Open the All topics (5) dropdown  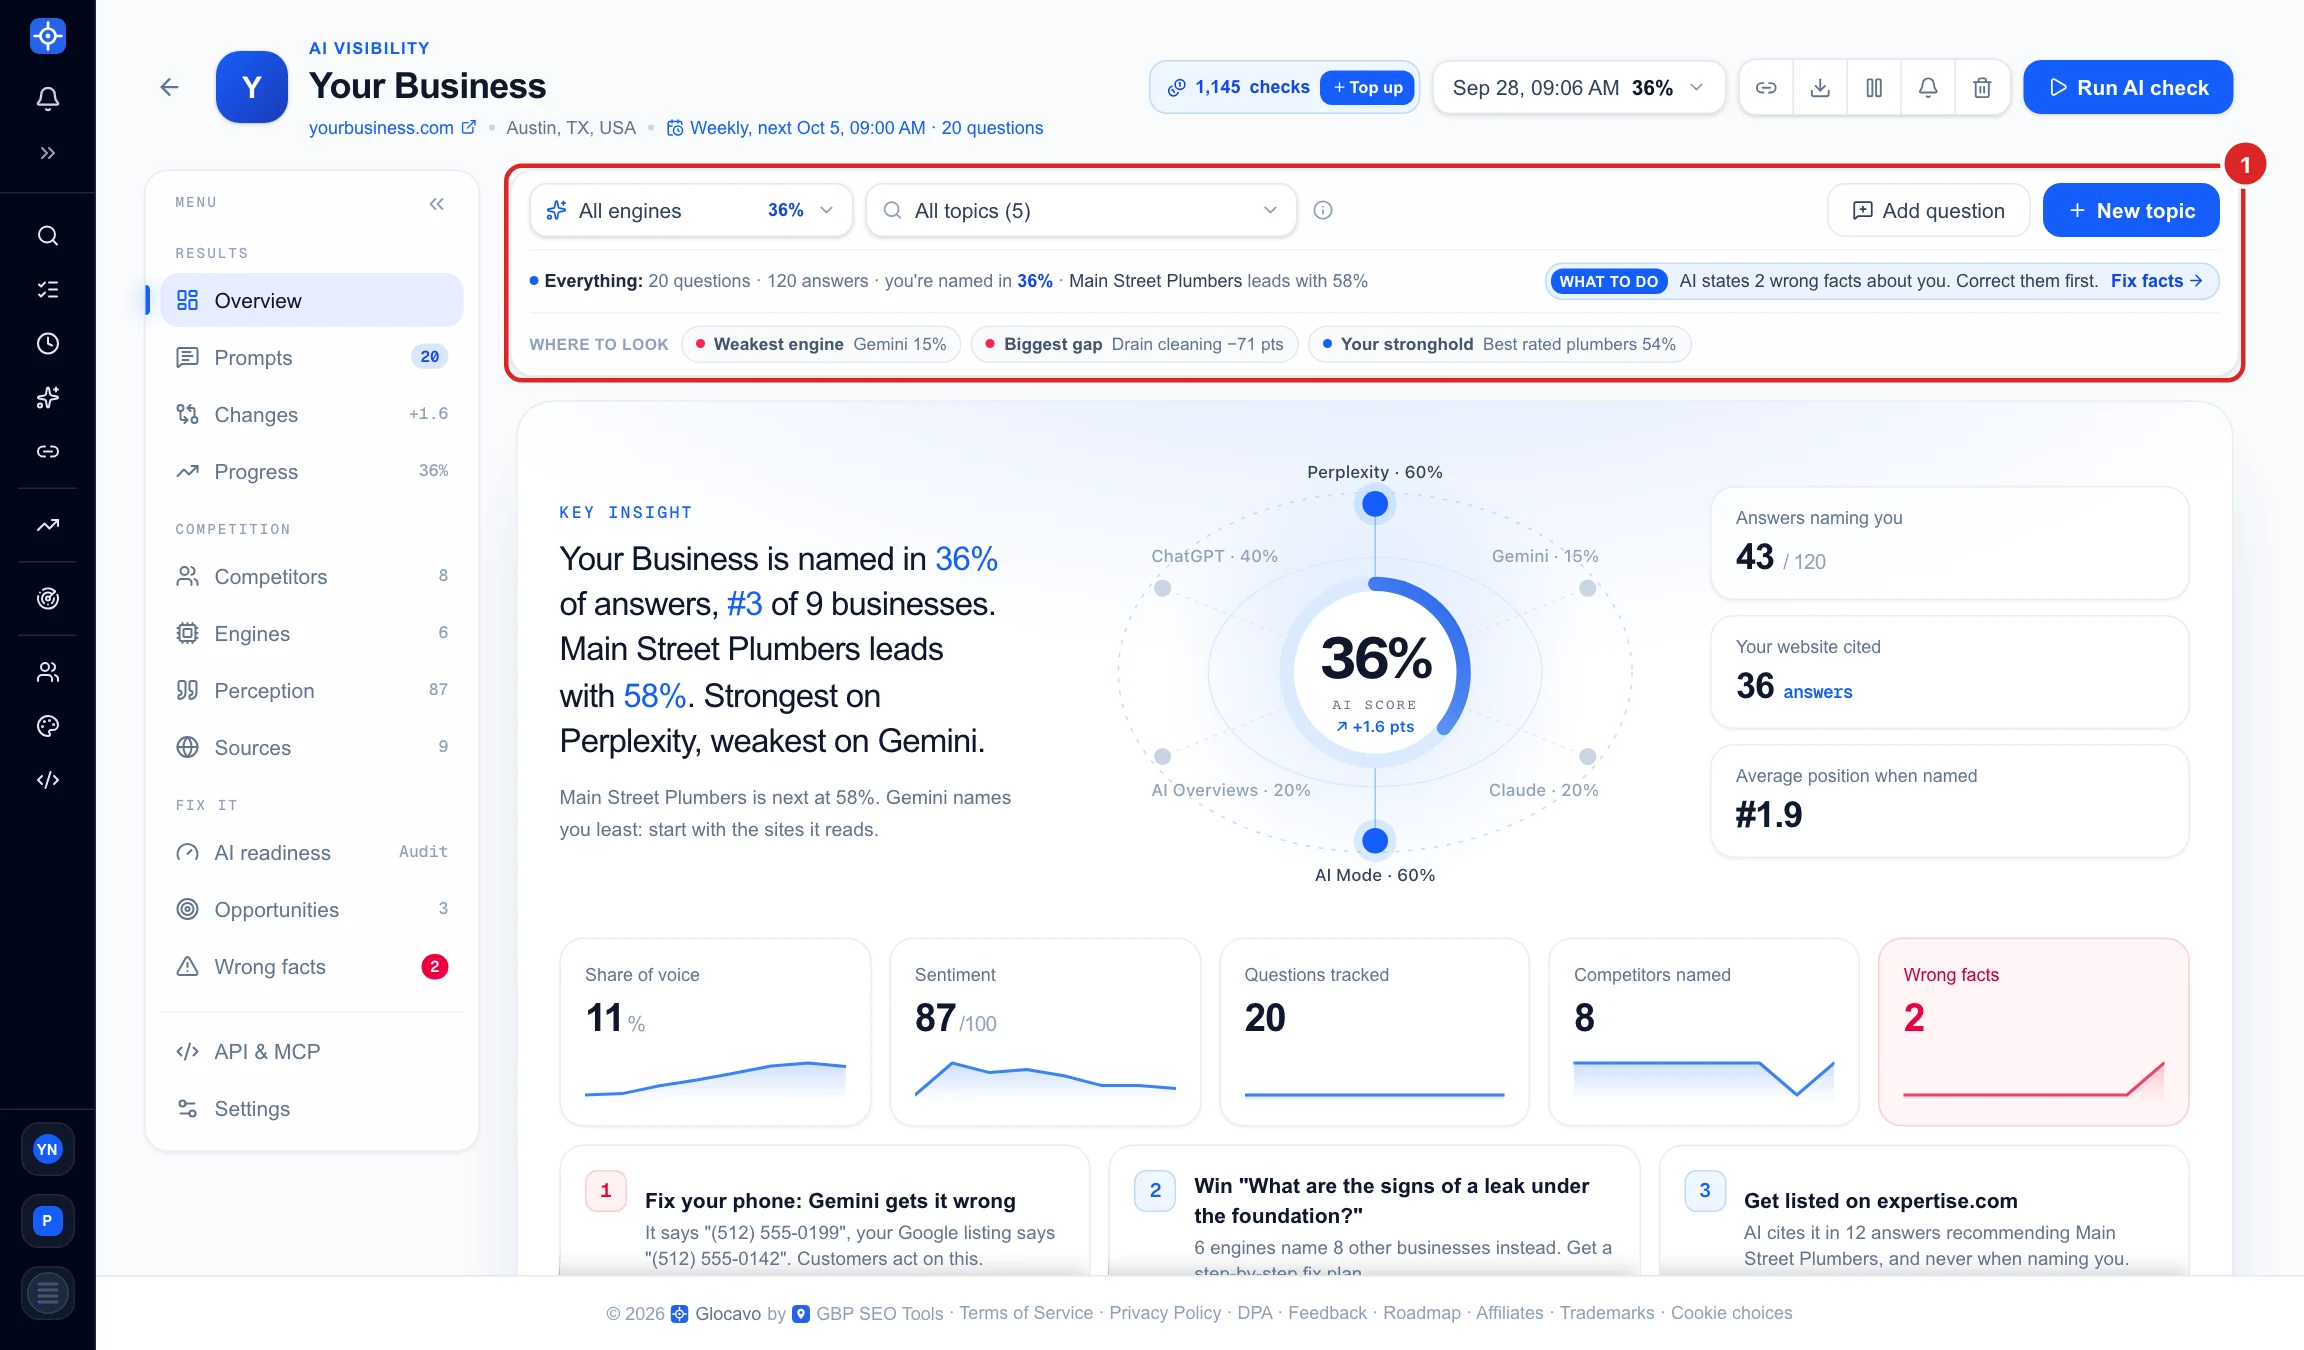tap(1081, 210)
